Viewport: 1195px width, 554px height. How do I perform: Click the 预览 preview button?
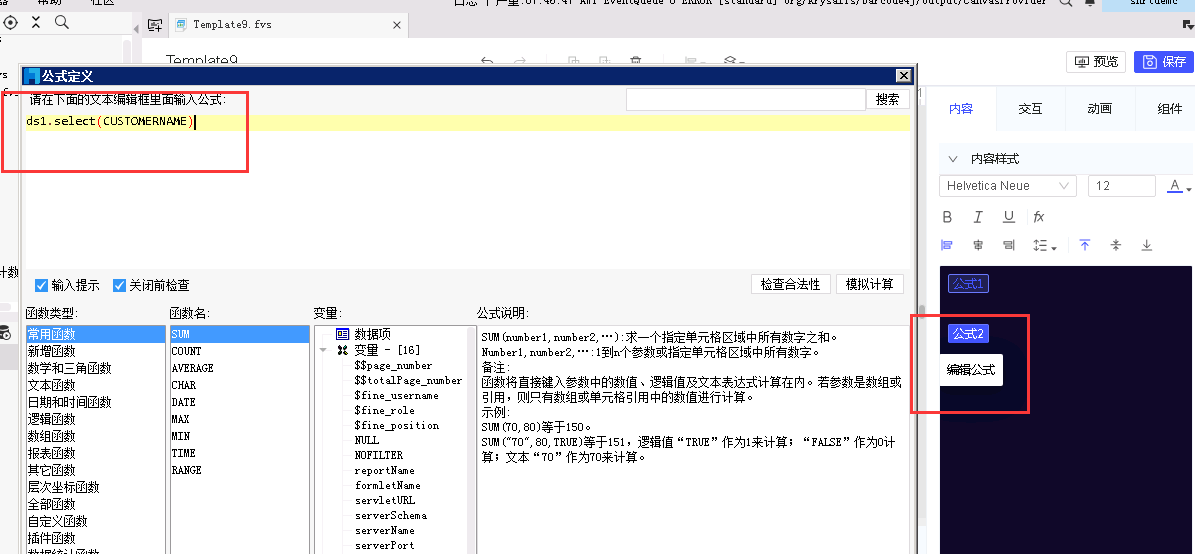point(1096,62)
